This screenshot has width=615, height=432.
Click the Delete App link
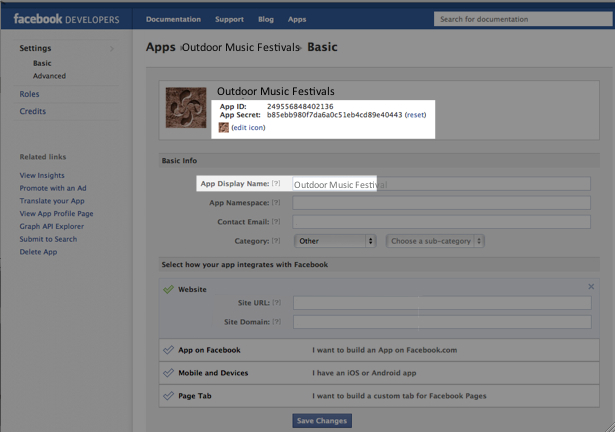(x=38, y=252)
